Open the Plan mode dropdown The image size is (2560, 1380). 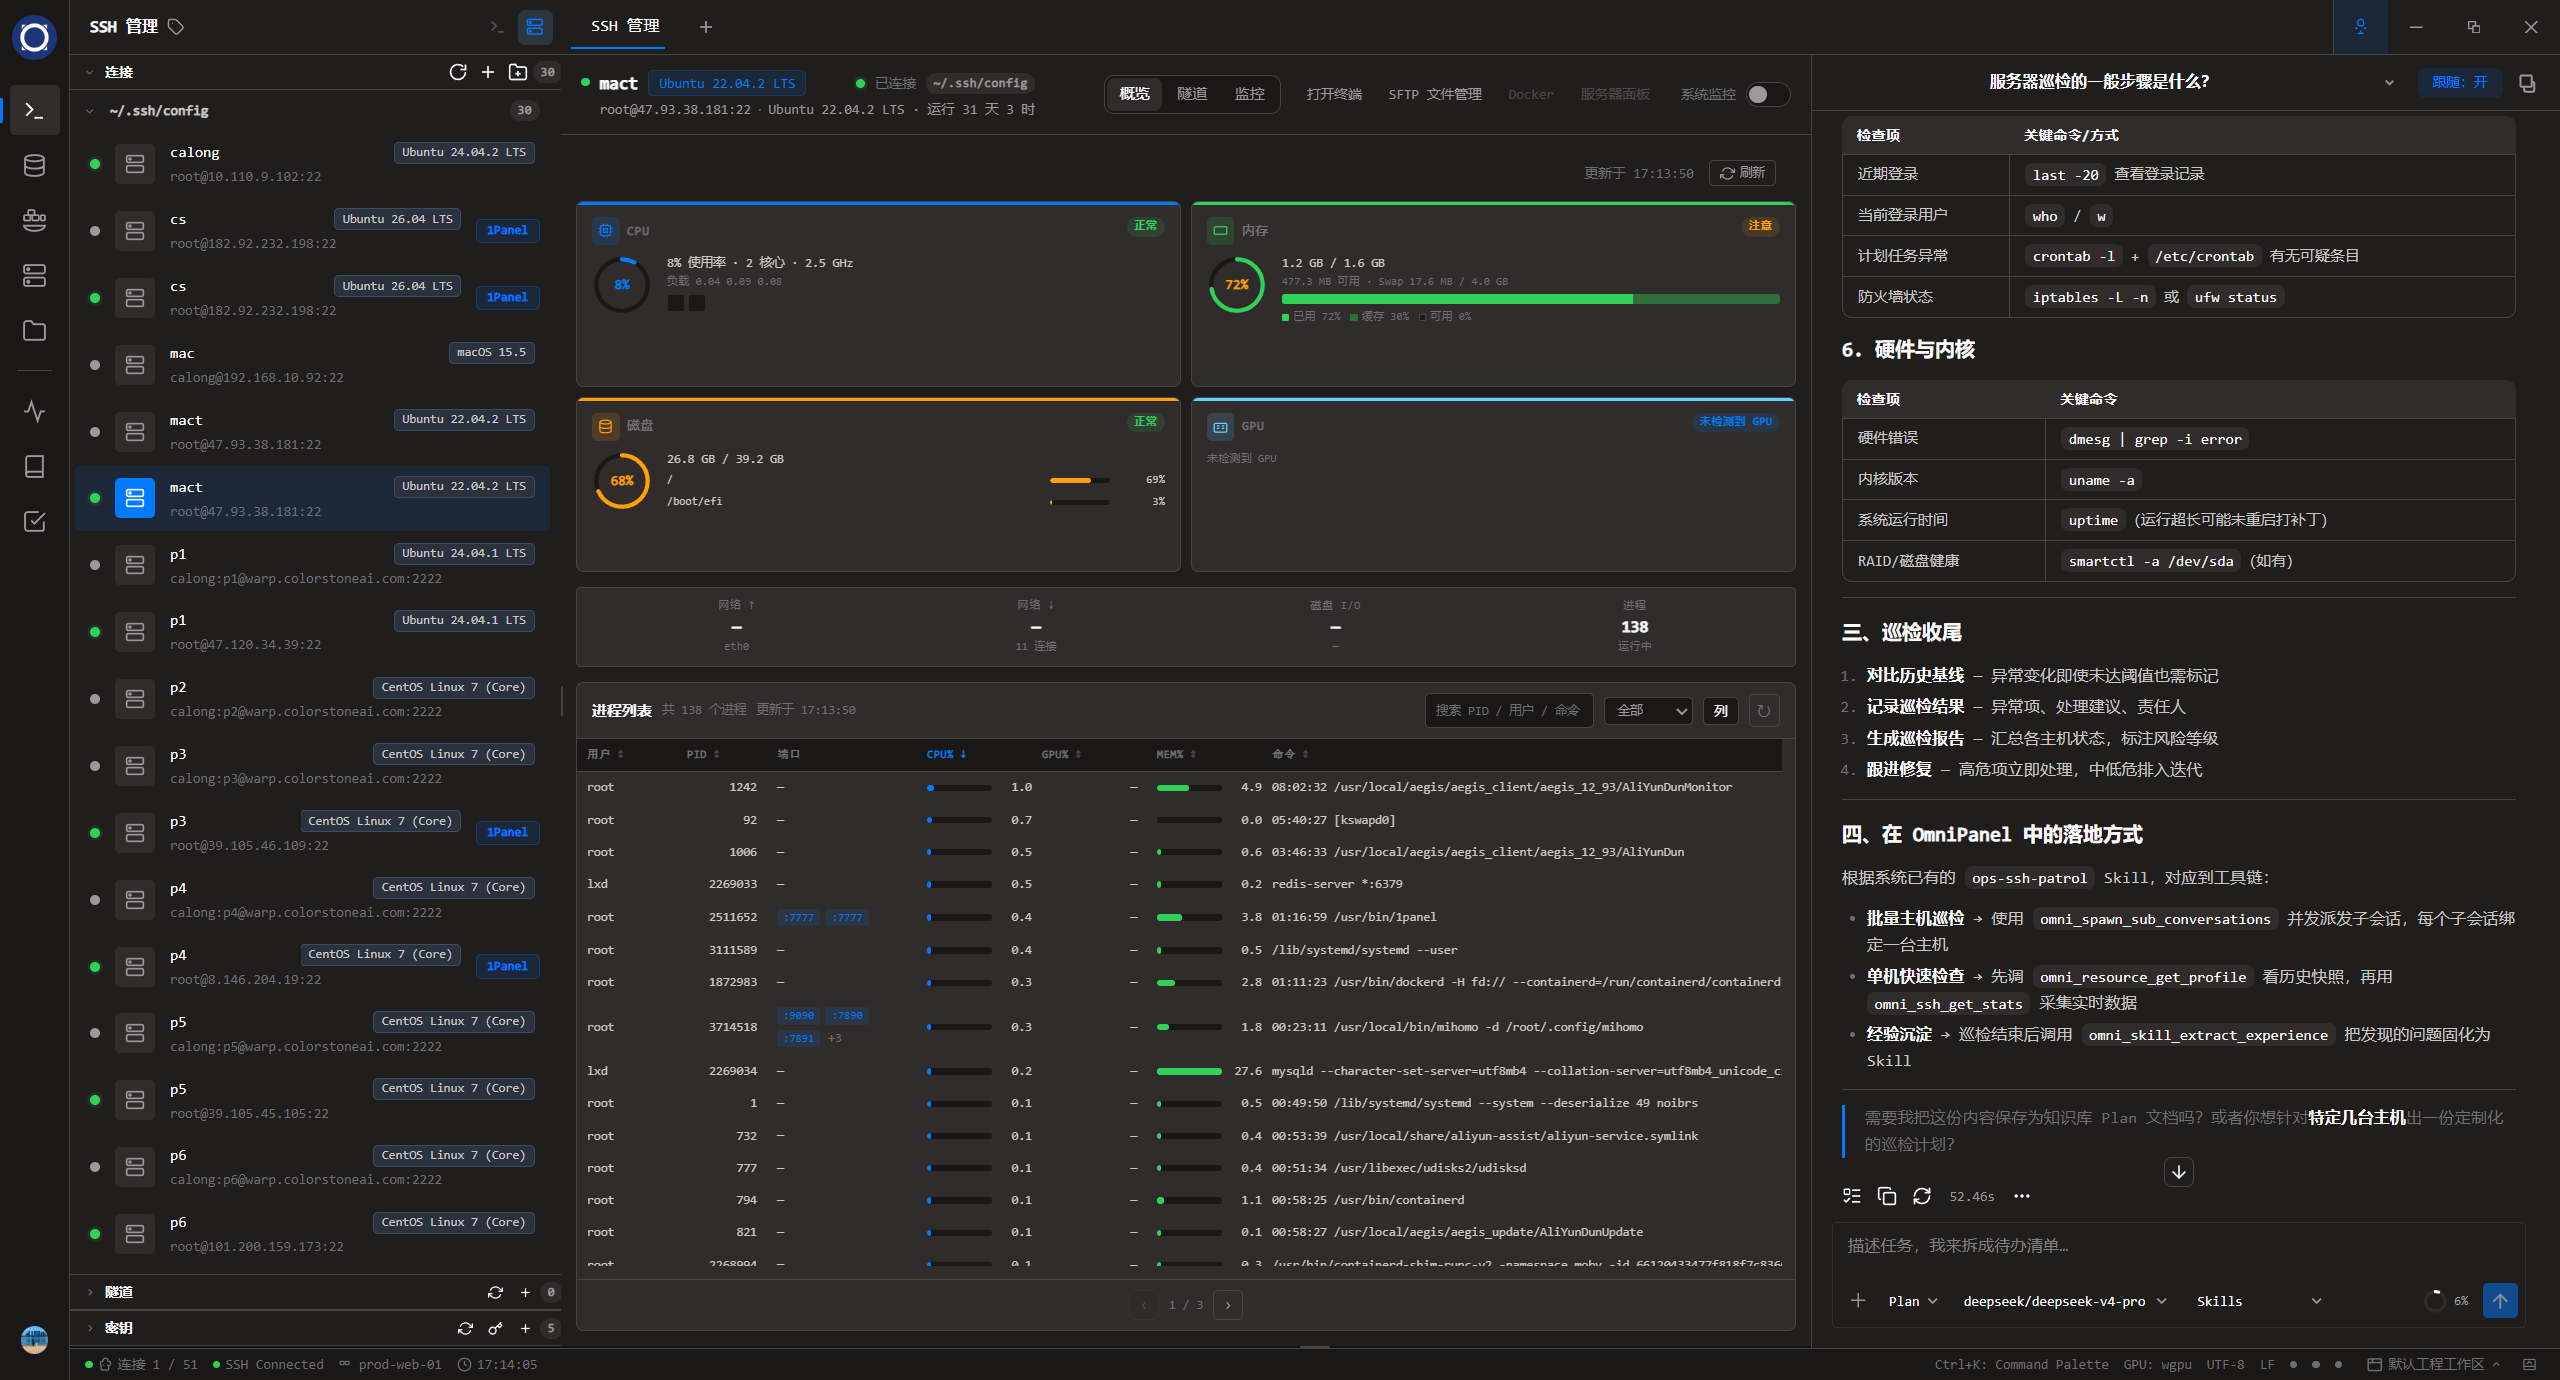1912,1301
